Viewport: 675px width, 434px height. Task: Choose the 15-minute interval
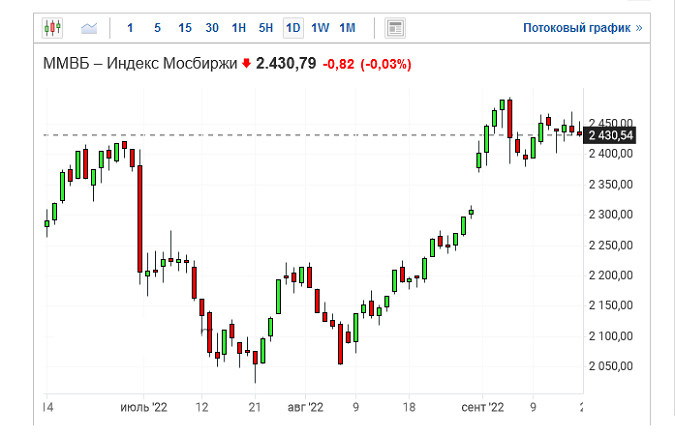coord(185,27)
